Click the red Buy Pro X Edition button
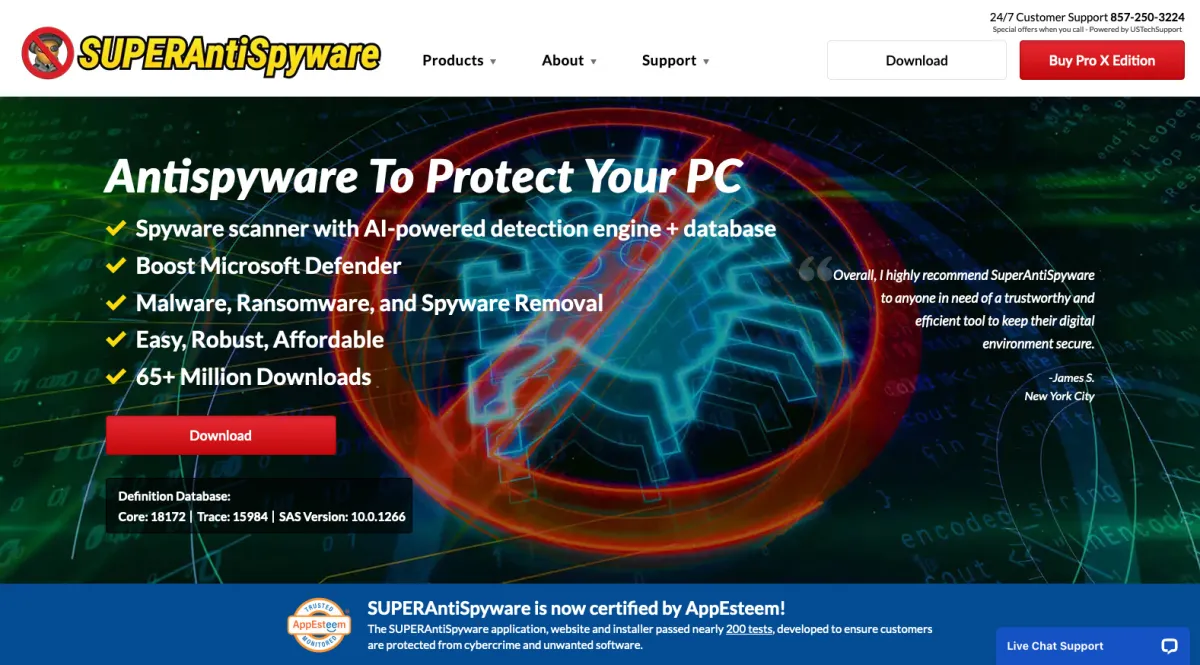Screen dimensions: 1200x665 pyautogui.click(x=1102, y=60)
